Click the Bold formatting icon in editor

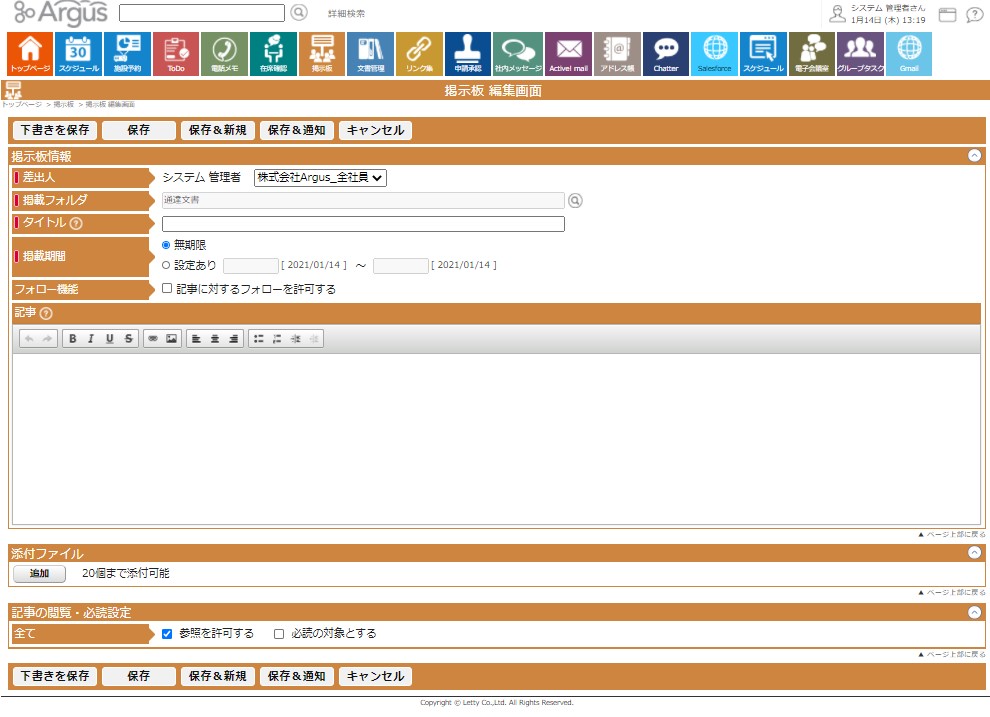tap(73, 339)
